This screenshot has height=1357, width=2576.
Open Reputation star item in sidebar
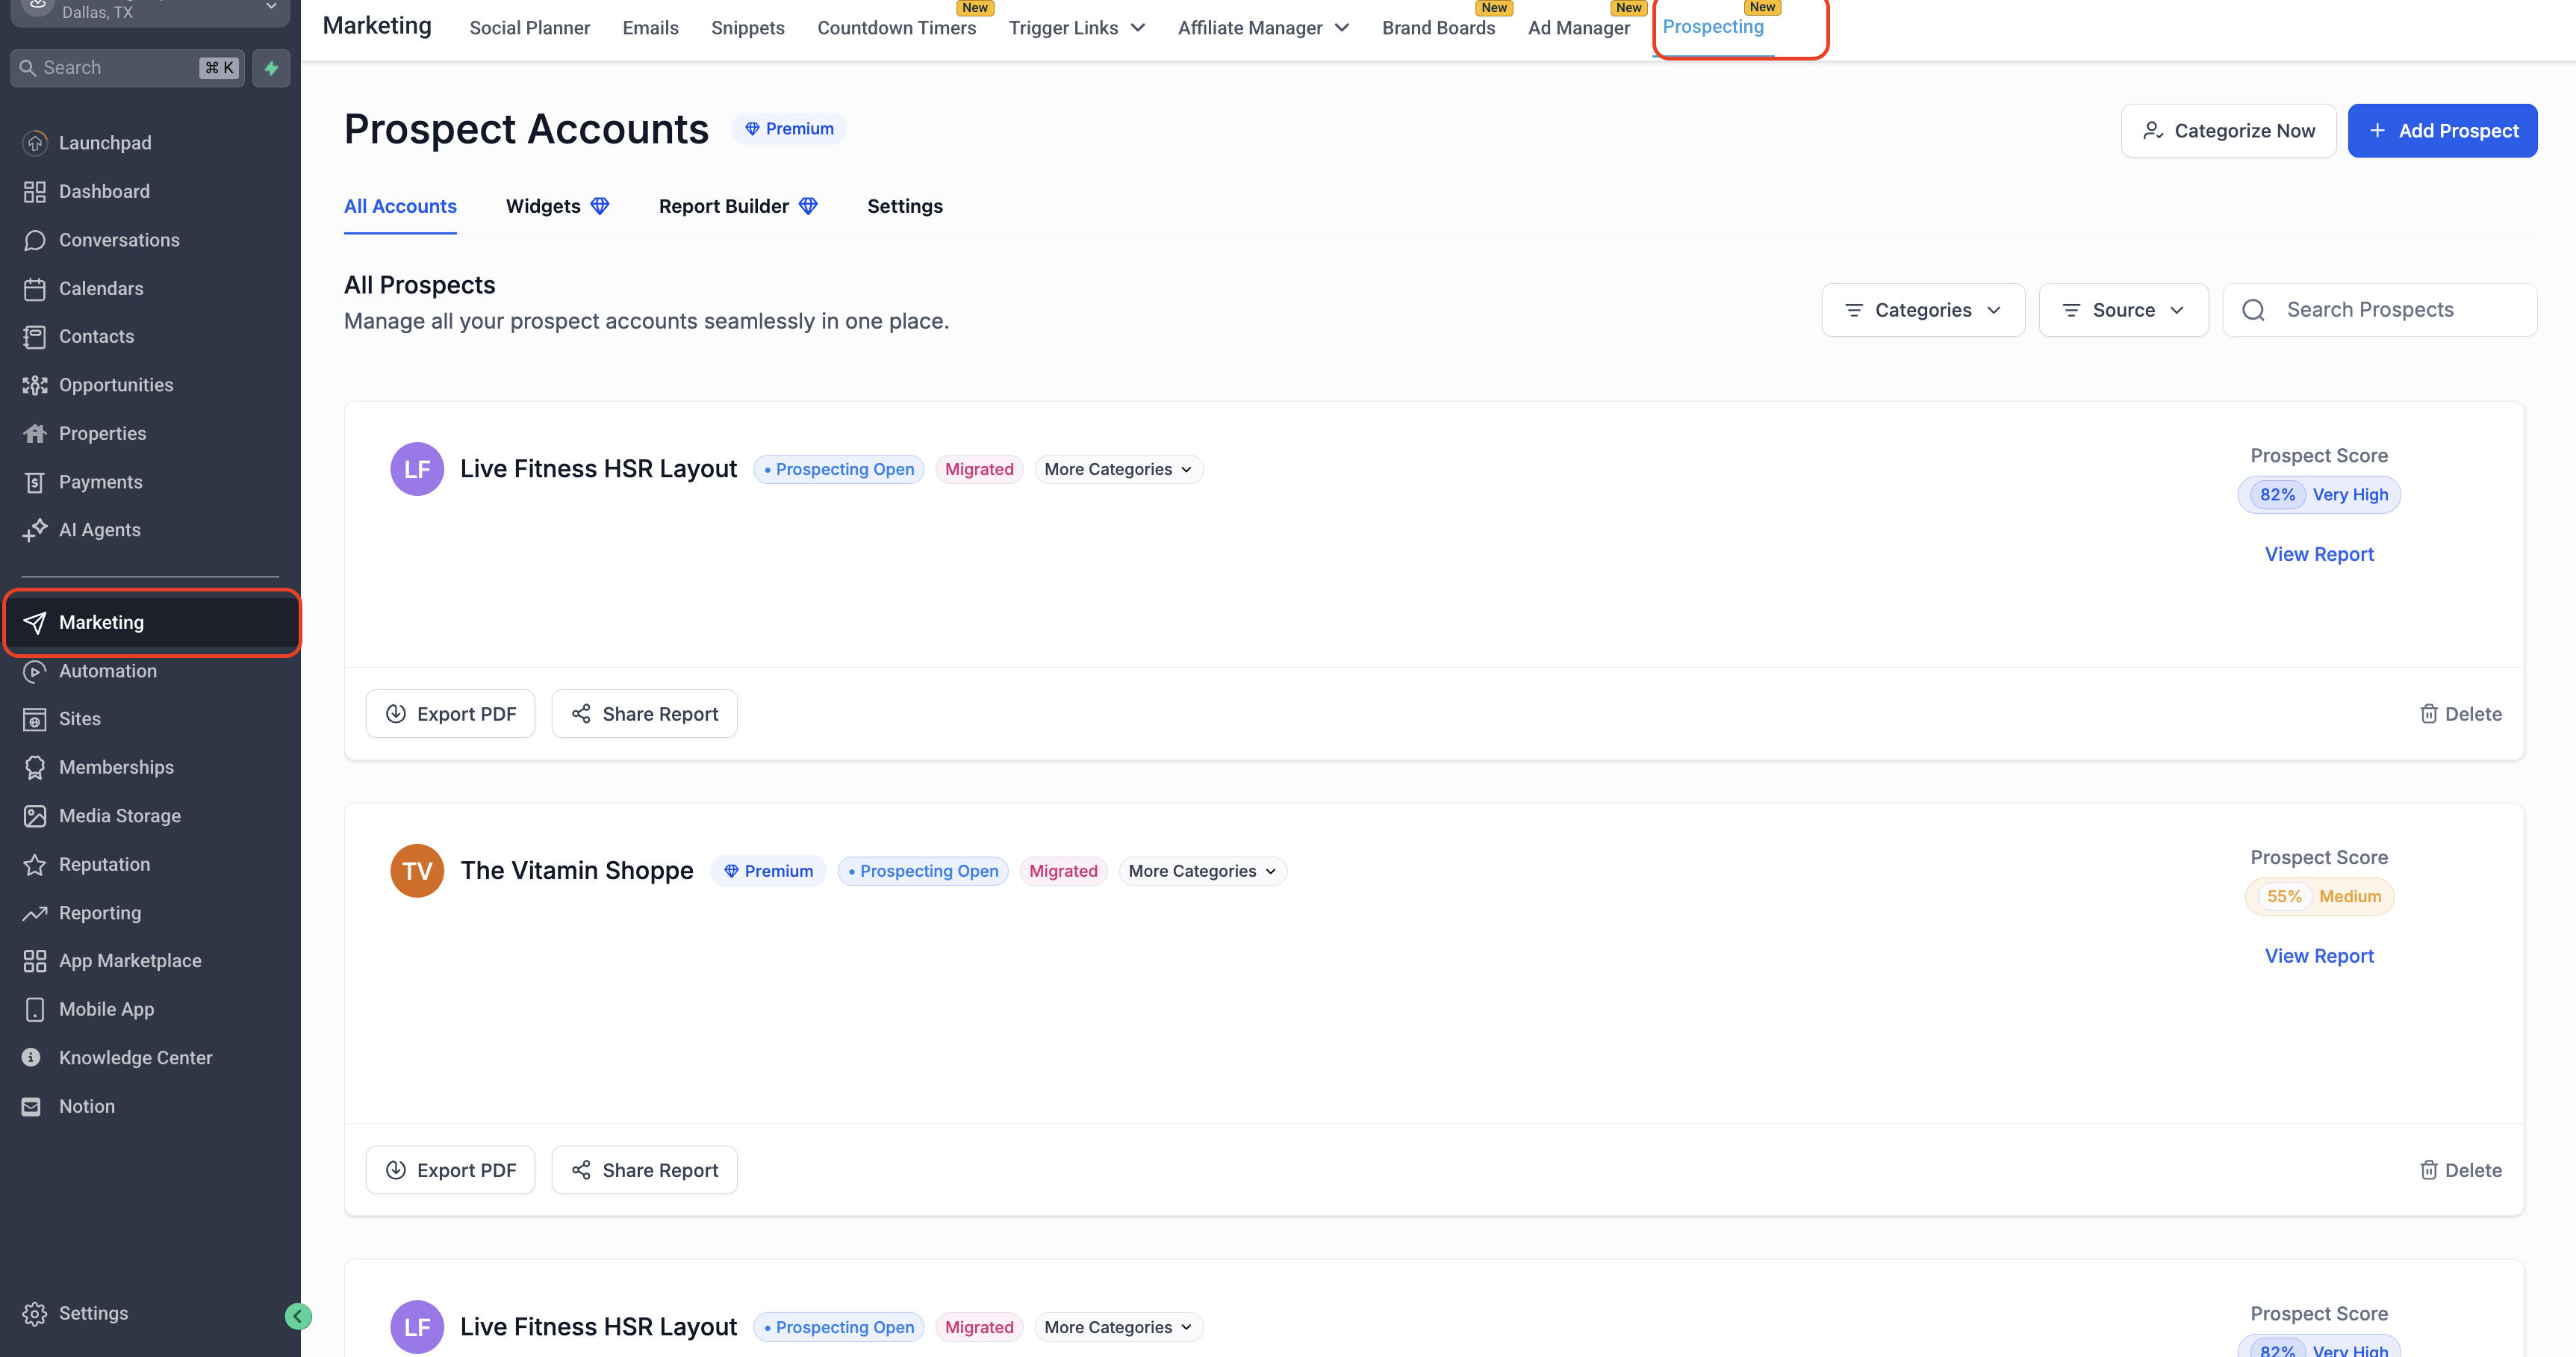click(104, 864)
